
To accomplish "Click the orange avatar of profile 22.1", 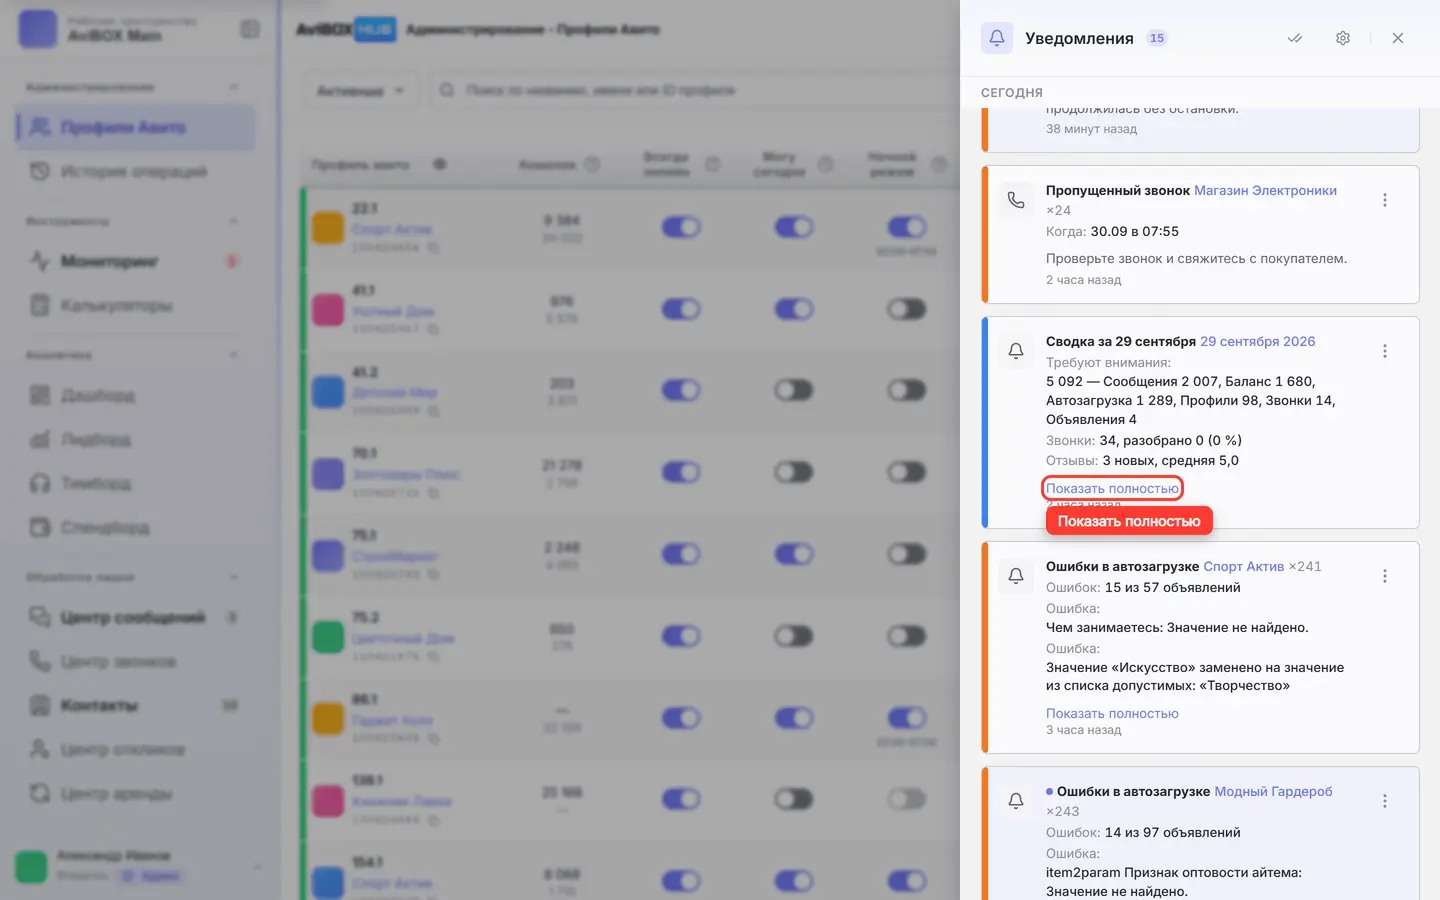I will [x=328, y=227].
